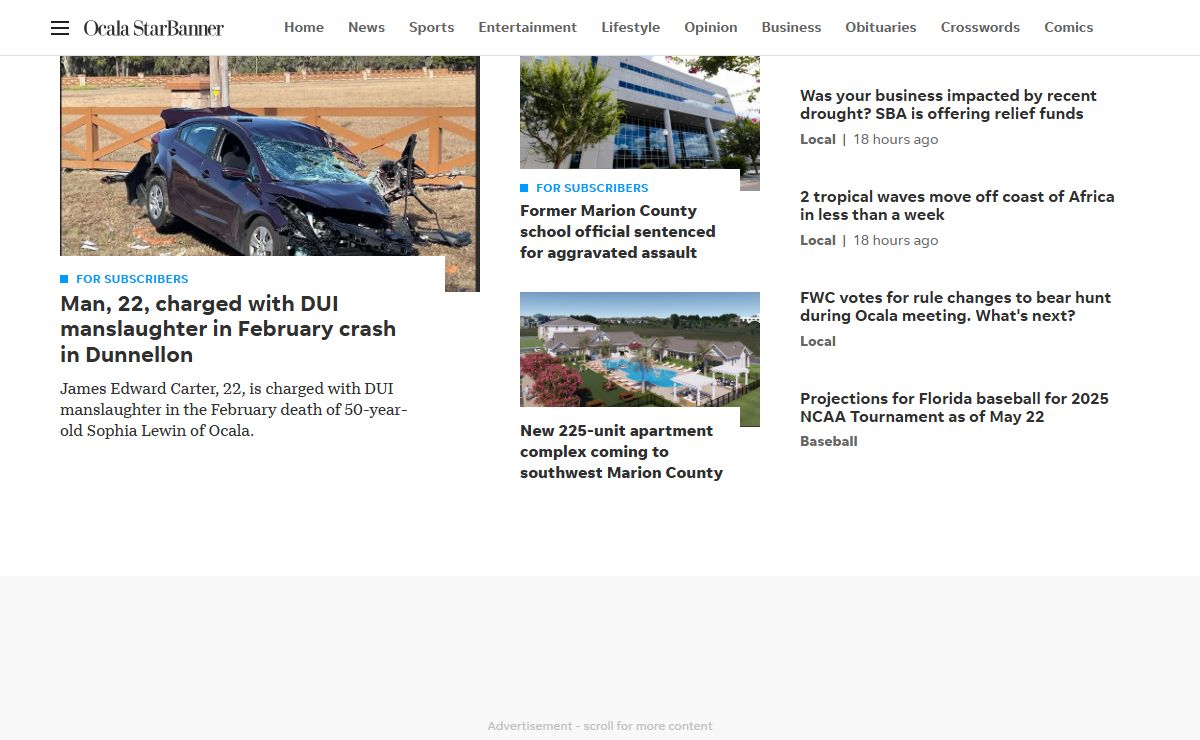Image resolution: width=1200 pixels, height=740 pixels.
Task: Click Local label under FWC story
Action: point(818,341)
